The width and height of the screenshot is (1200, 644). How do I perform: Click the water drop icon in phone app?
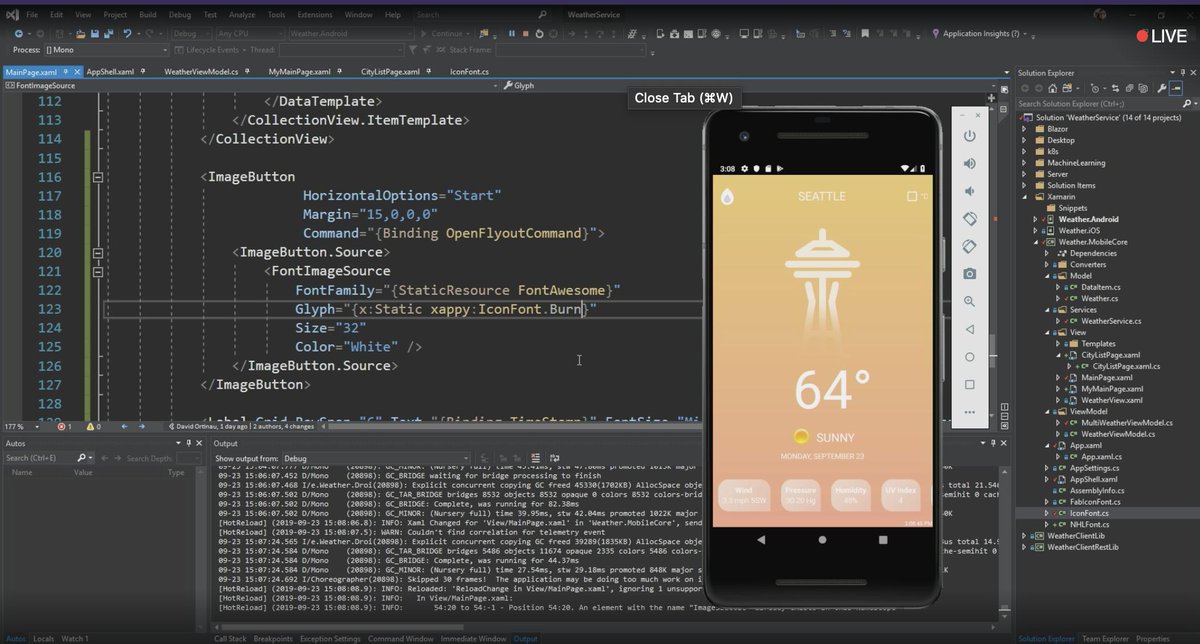727,197
